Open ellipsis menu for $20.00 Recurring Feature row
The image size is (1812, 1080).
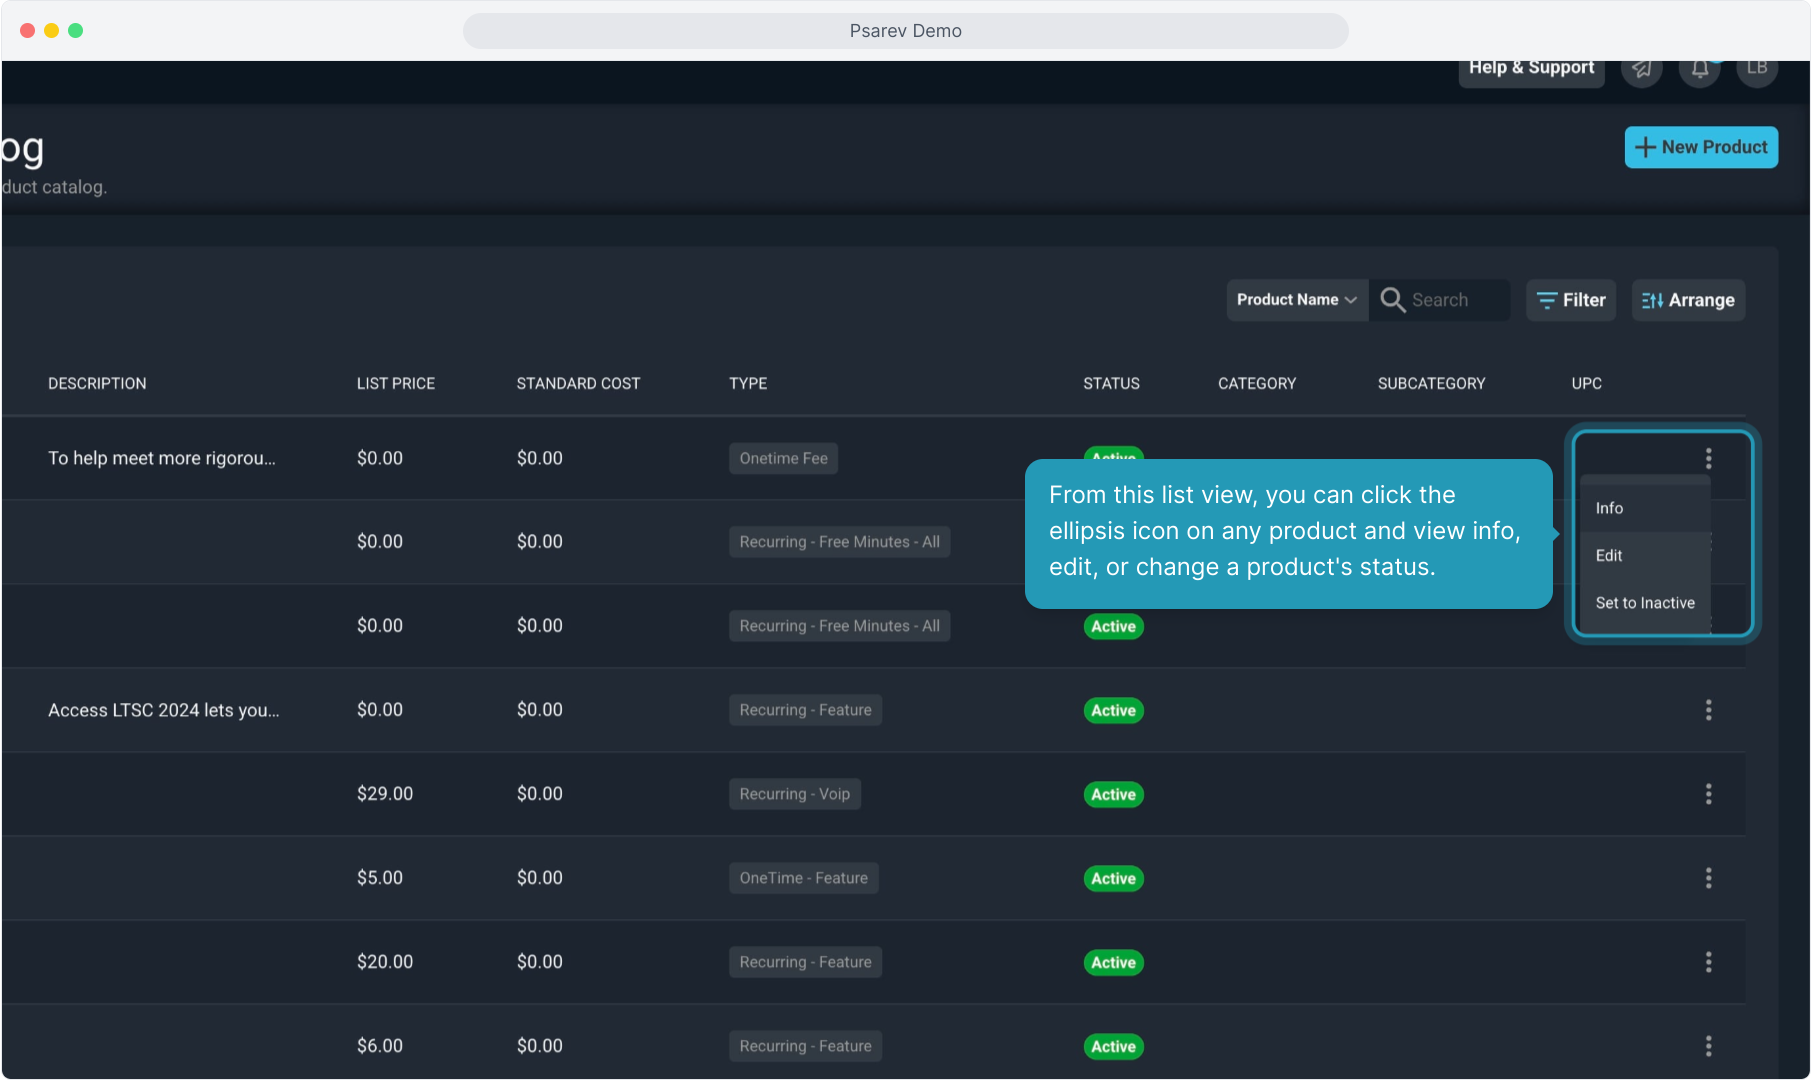[x=1708, y=962]
